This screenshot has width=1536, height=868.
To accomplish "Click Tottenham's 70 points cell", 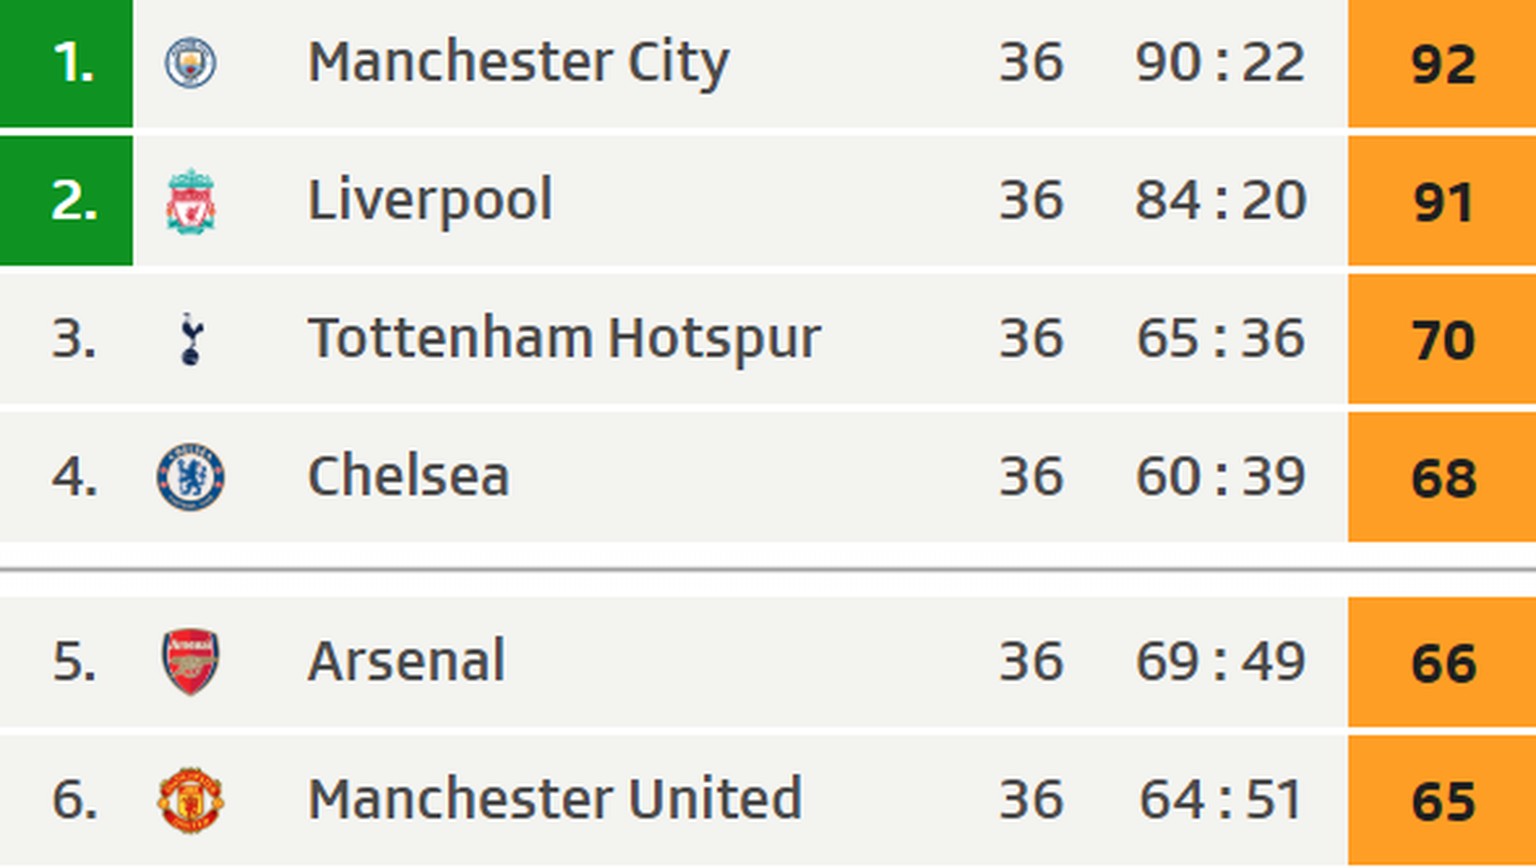I will click(x=1442, y=340).
